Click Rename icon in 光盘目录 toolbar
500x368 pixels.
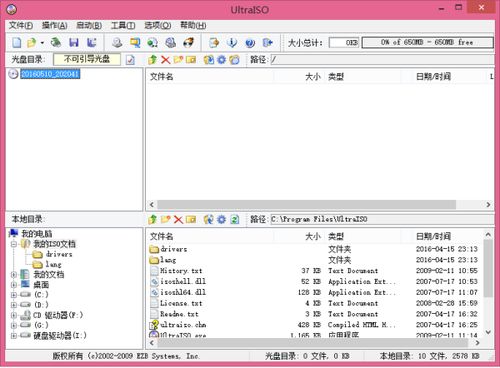tap(191, 60)
